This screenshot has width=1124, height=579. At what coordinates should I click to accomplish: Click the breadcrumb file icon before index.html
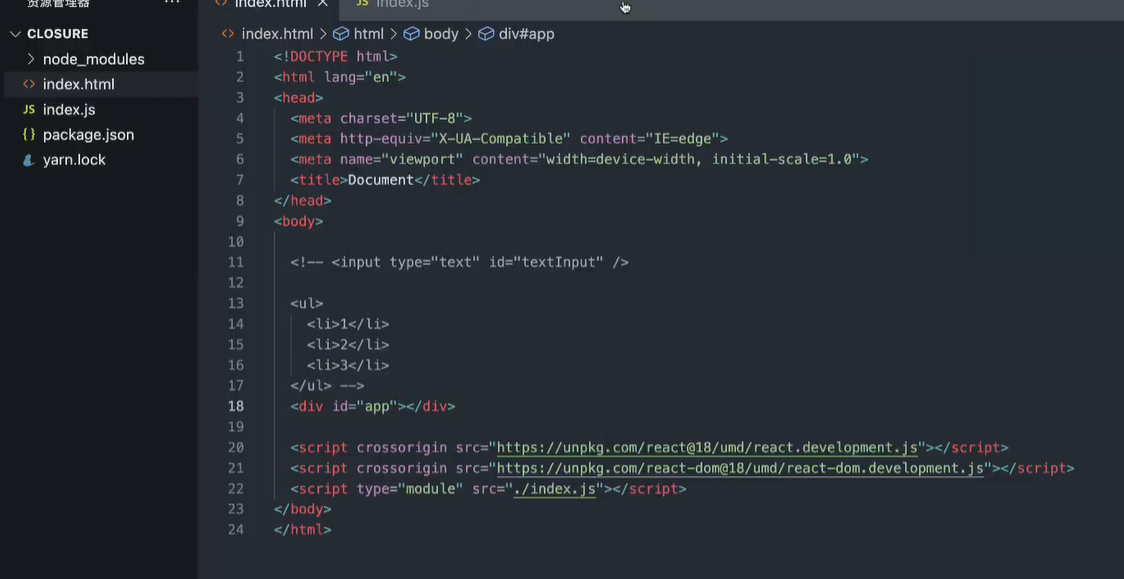pyautogui.click(x=228, y=34)
